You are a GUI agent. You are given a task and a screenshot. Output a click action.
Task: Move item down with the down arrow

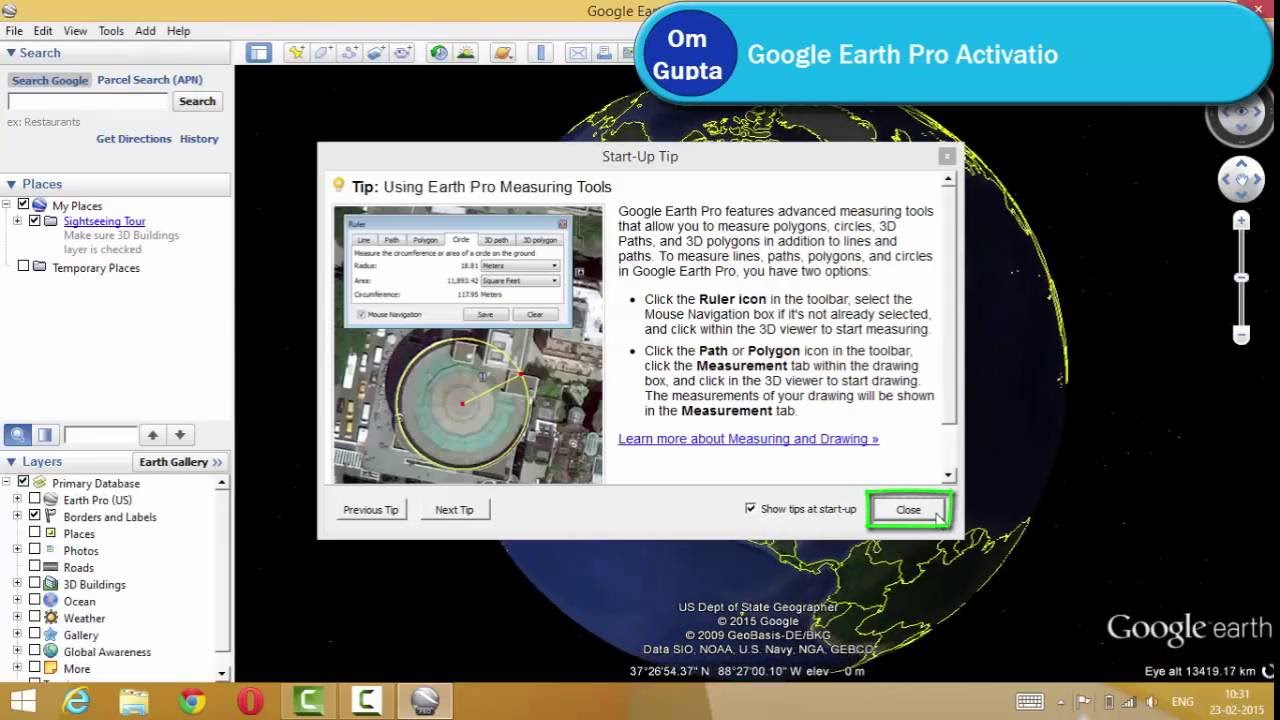point(180,435)
